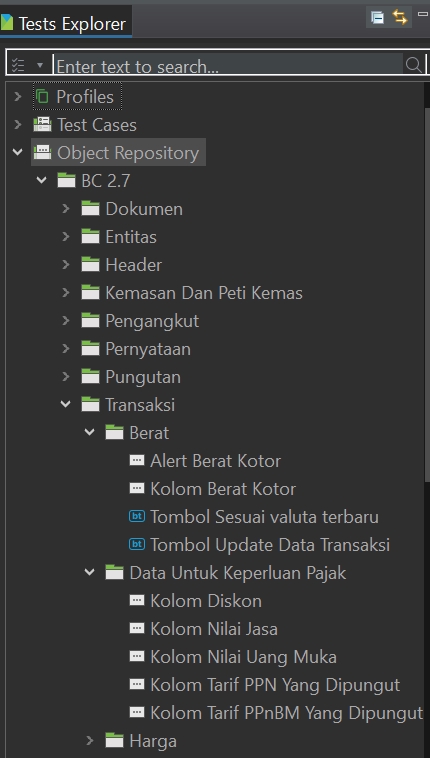Click the BC 2.7 folder icon
The width and height of the screenshot is (430, 758).
pos(66,180)
